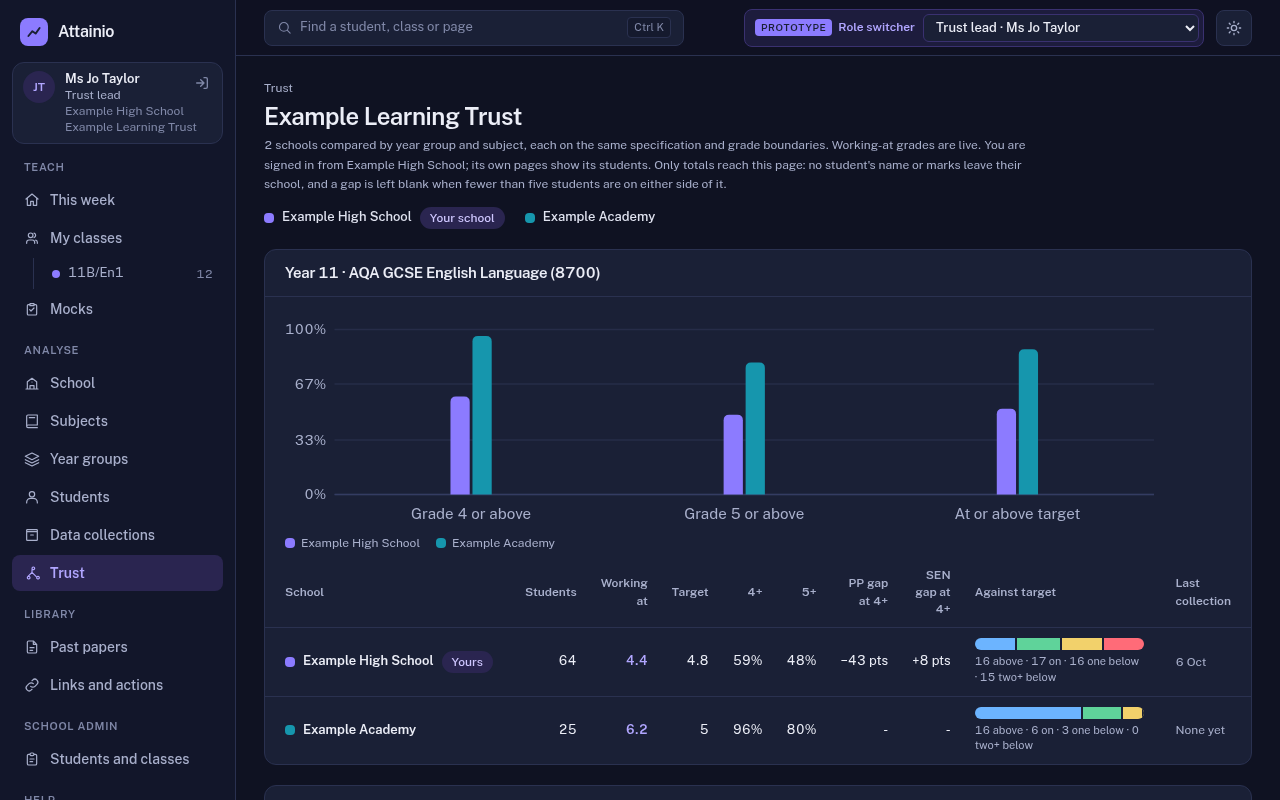The width and height of the screenshot is (1280, 800).
Task: Click the network icon next to Trust
Action: click(33, 573)
